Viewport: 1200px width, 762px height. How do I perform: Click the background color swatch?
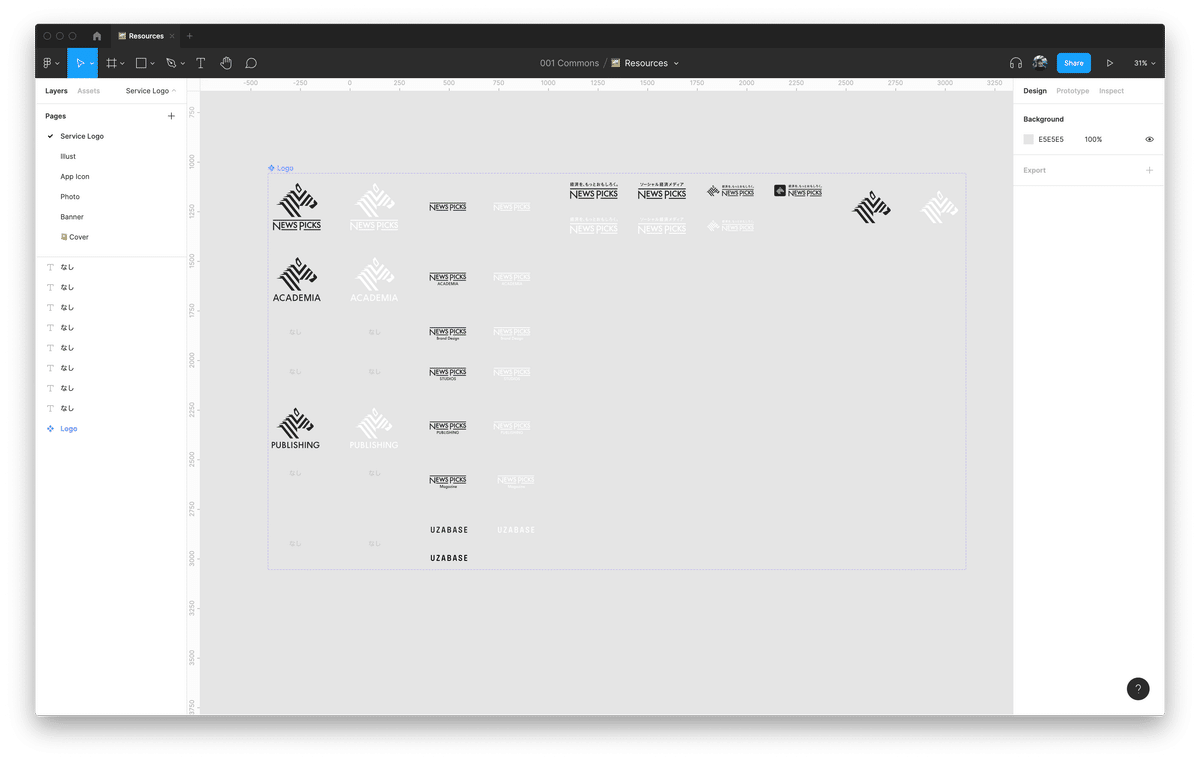(1028, 139)
